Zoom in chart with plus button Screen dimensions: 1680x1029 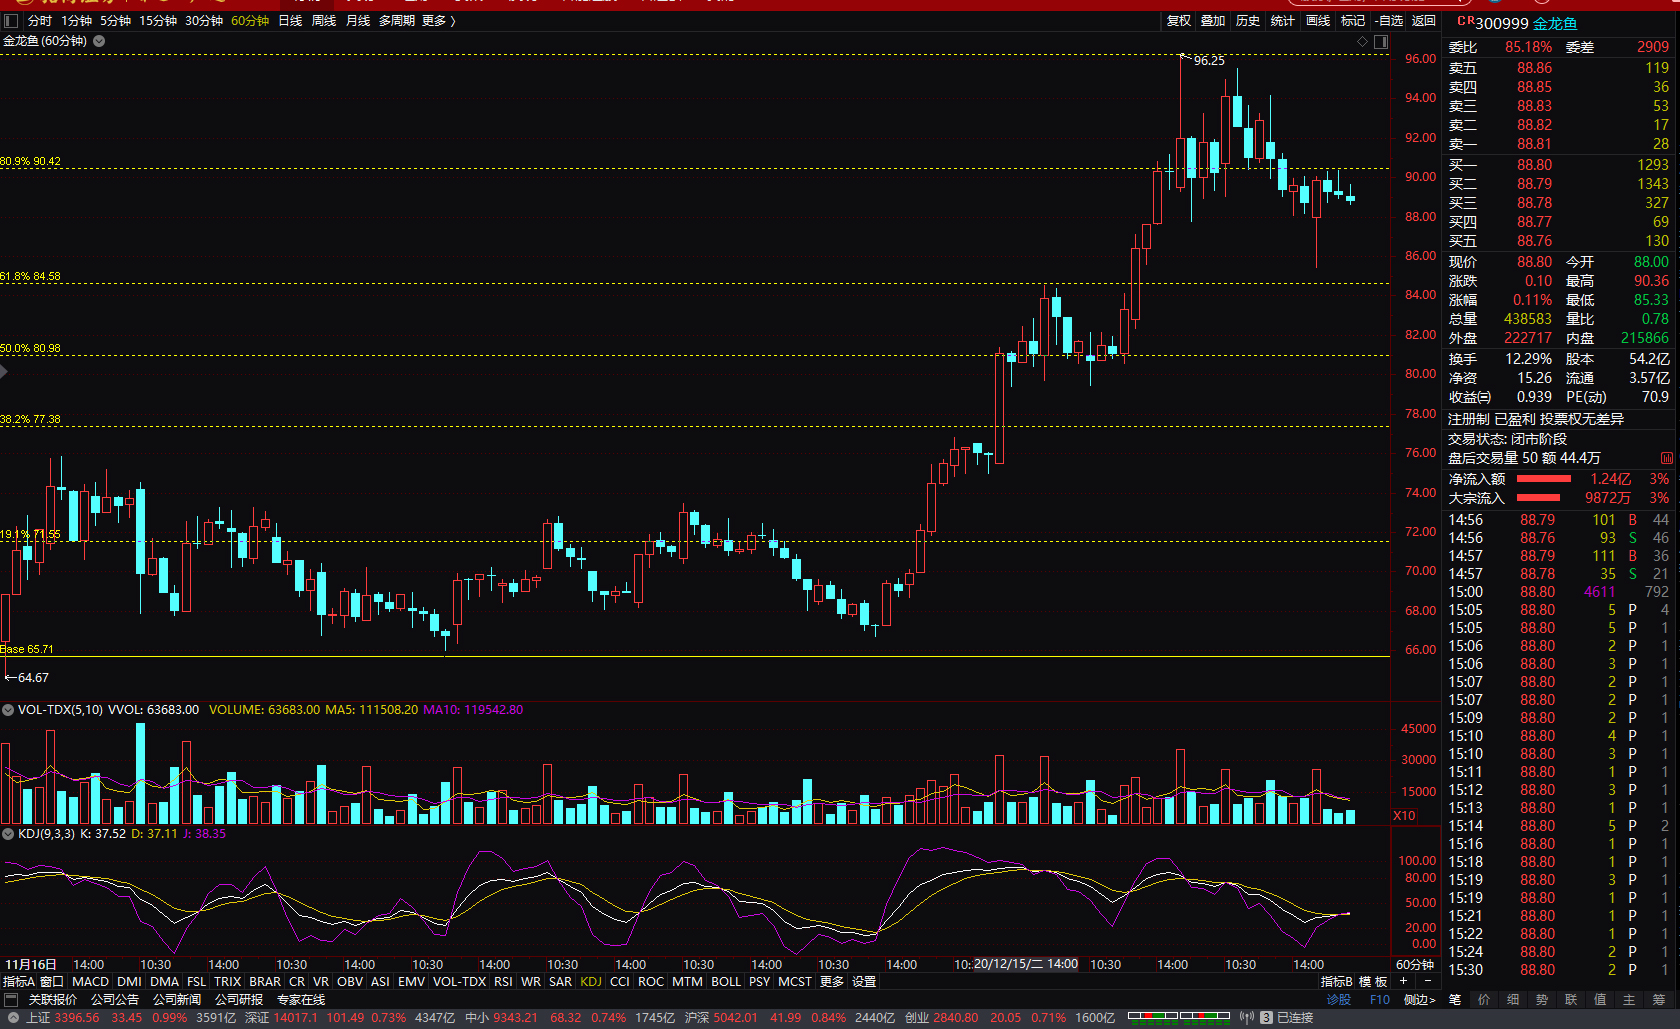tap(1403, 981)
